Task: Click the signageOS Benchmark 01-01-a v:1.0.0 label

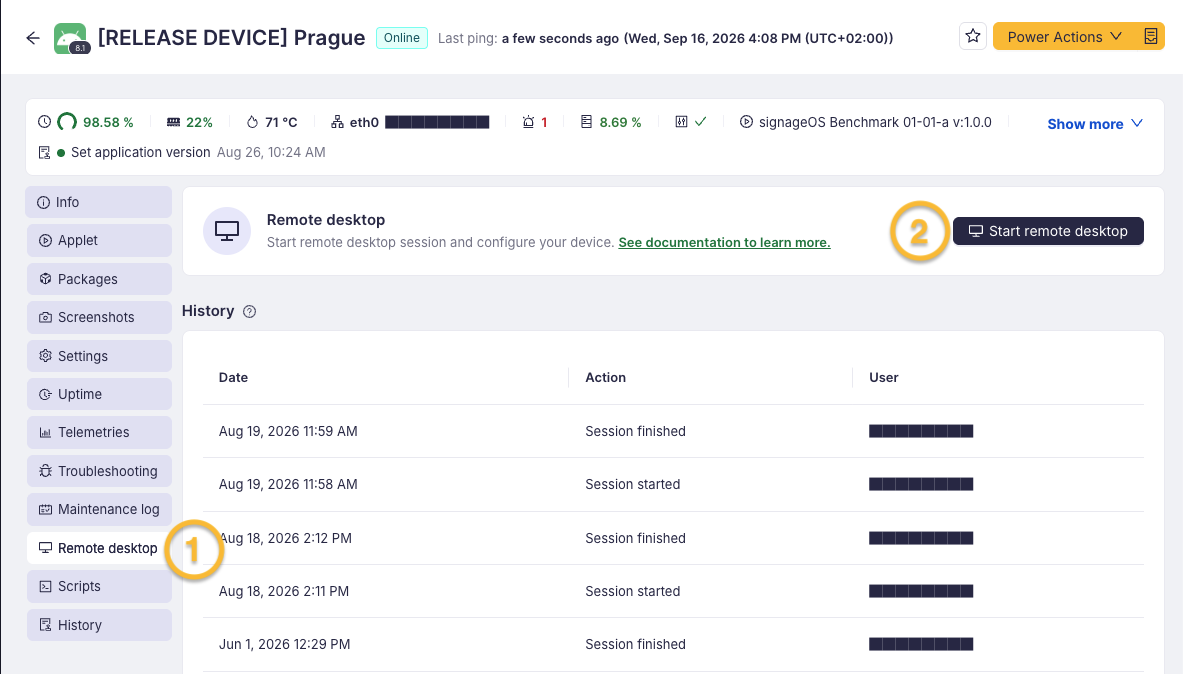Action: [x=875, y=122]
